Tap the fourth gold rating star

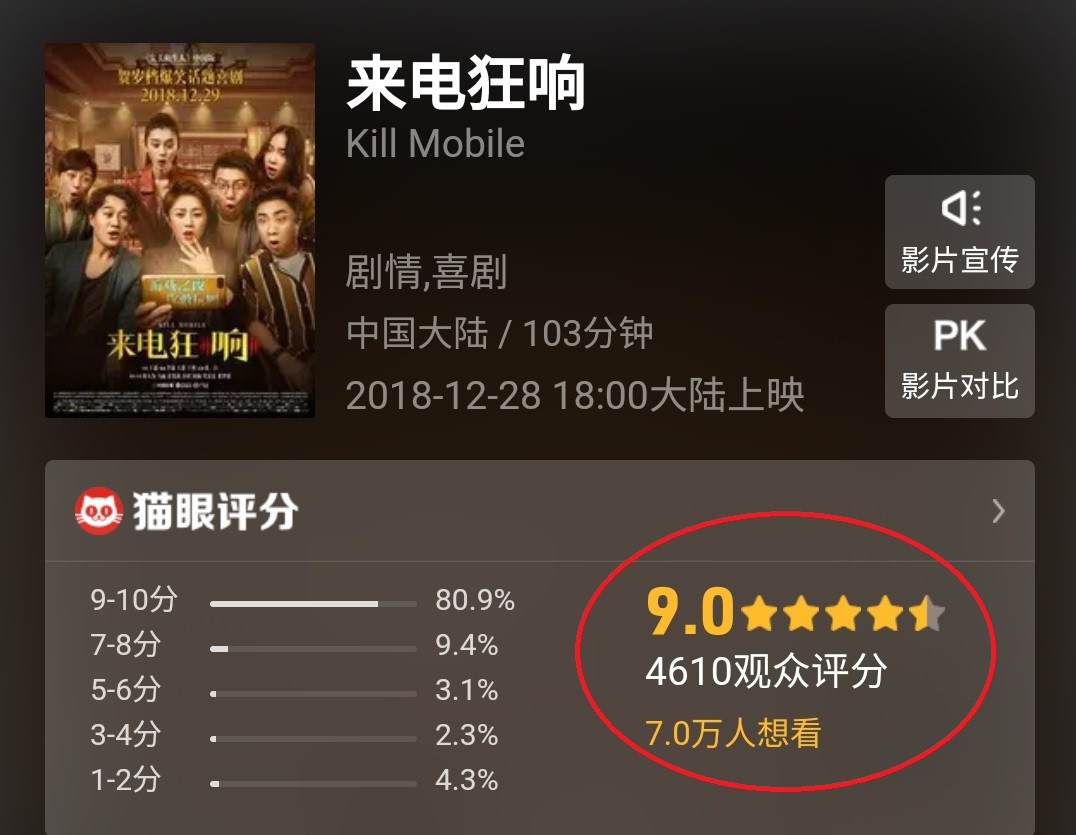pyautogui.click(x=885, y=613)
